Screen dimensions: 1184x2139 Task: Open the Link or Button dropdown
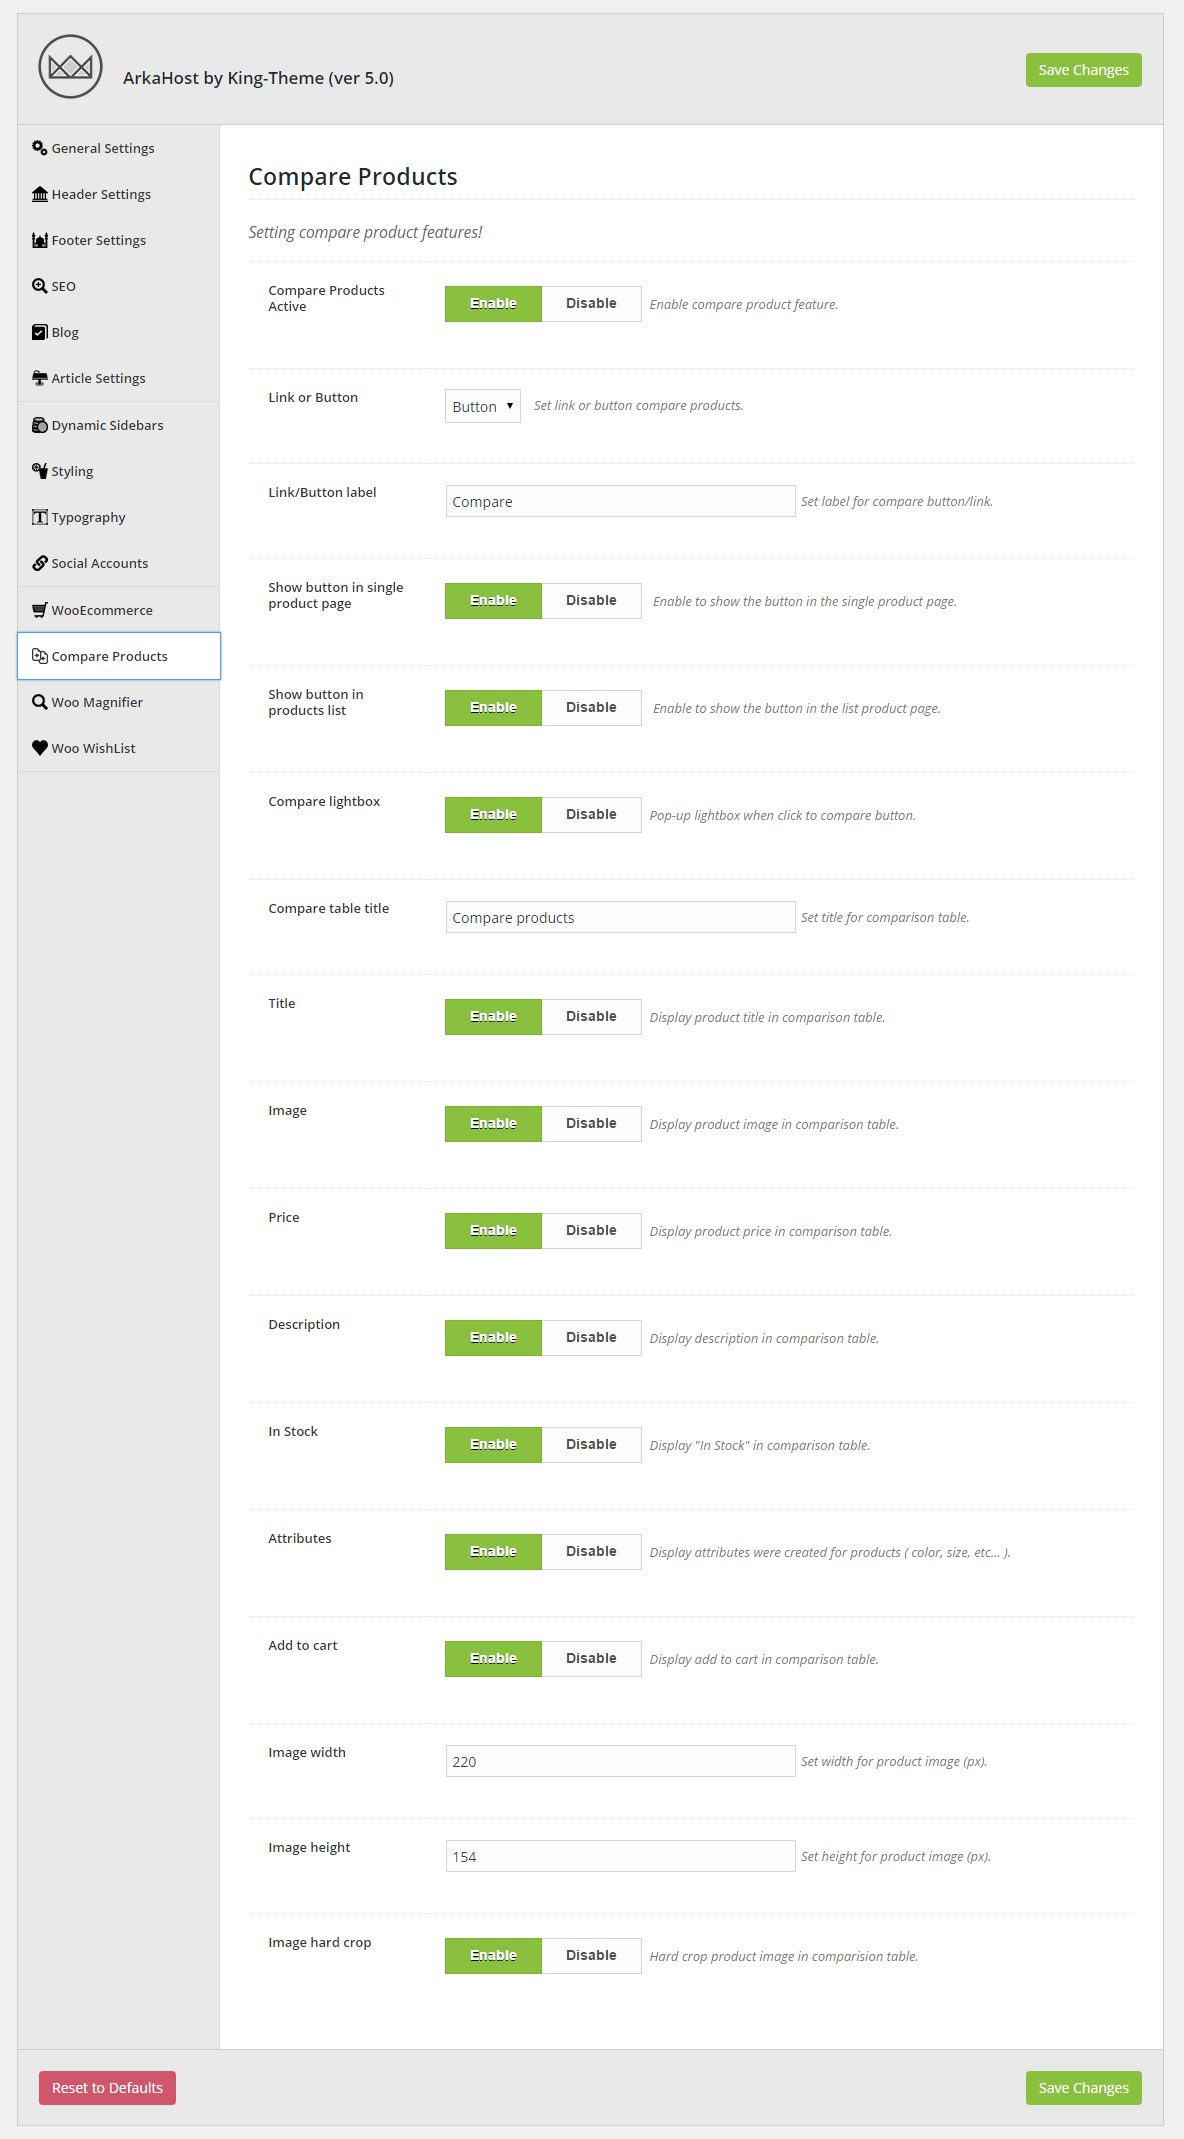tap(483, 406)
